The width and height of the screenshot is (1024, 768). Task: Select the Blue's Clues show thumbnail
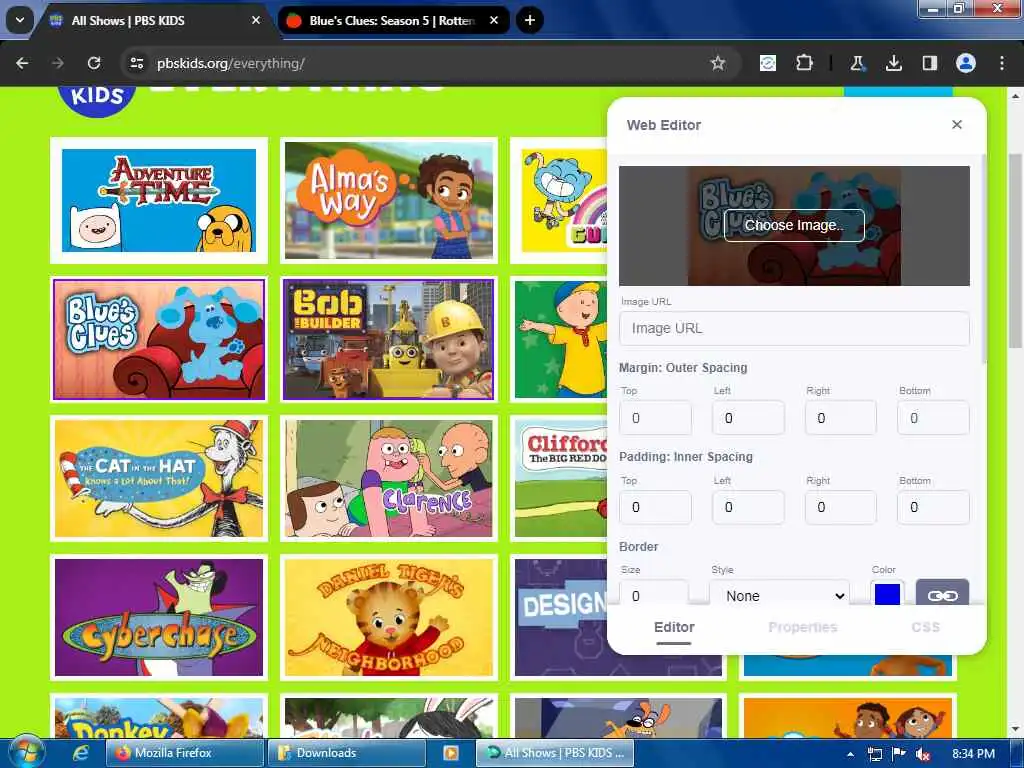click(159, 339)
